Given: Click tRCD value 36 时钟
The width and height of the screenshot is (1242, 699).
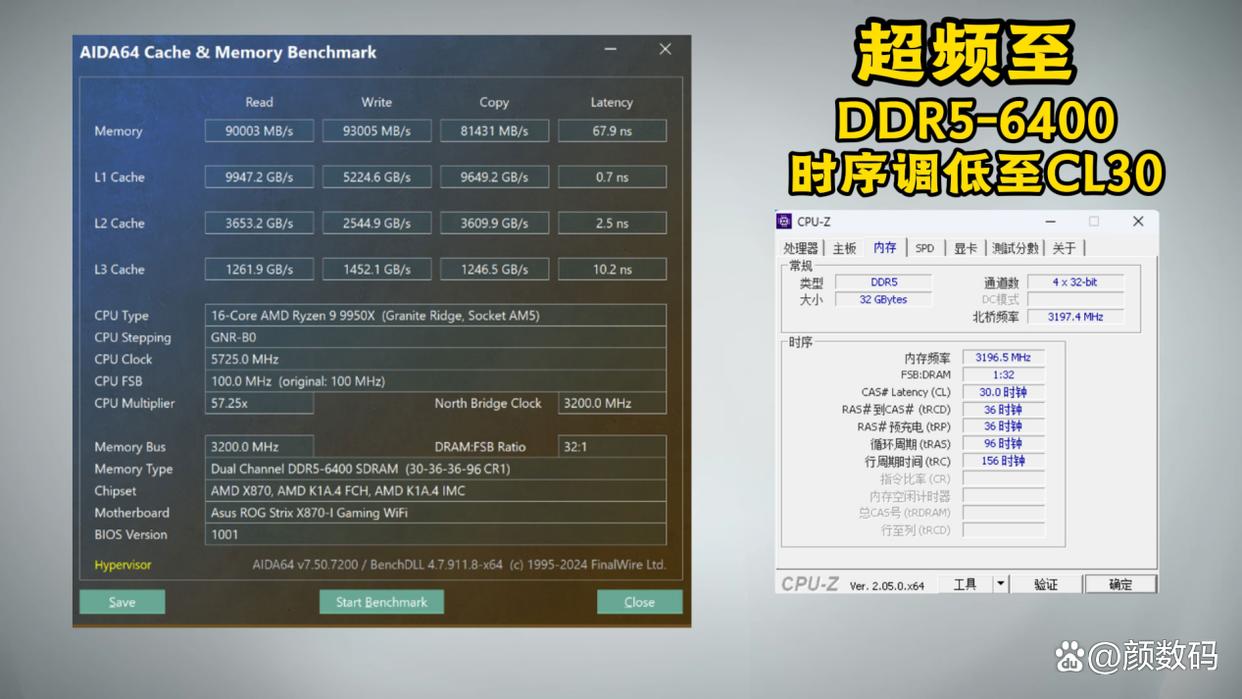Looking at the screenshot, I should [1003, 410].
